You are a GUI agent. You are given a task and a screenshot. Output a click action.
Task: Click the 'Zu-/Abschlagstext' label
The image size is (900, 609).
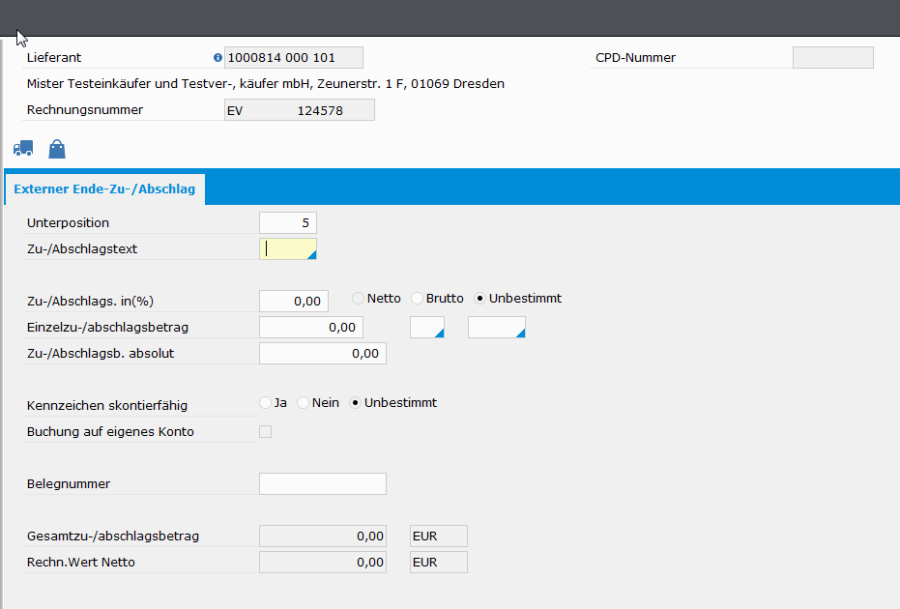pos(82,249)
